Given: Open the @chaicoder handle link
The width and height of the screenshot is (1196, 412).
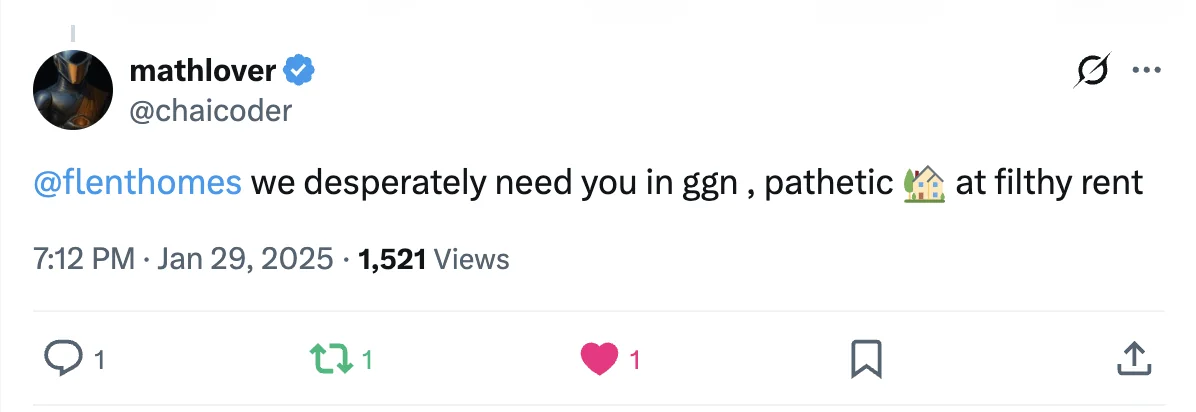Looking at the screenshot, I should click(x=210, y=109).
